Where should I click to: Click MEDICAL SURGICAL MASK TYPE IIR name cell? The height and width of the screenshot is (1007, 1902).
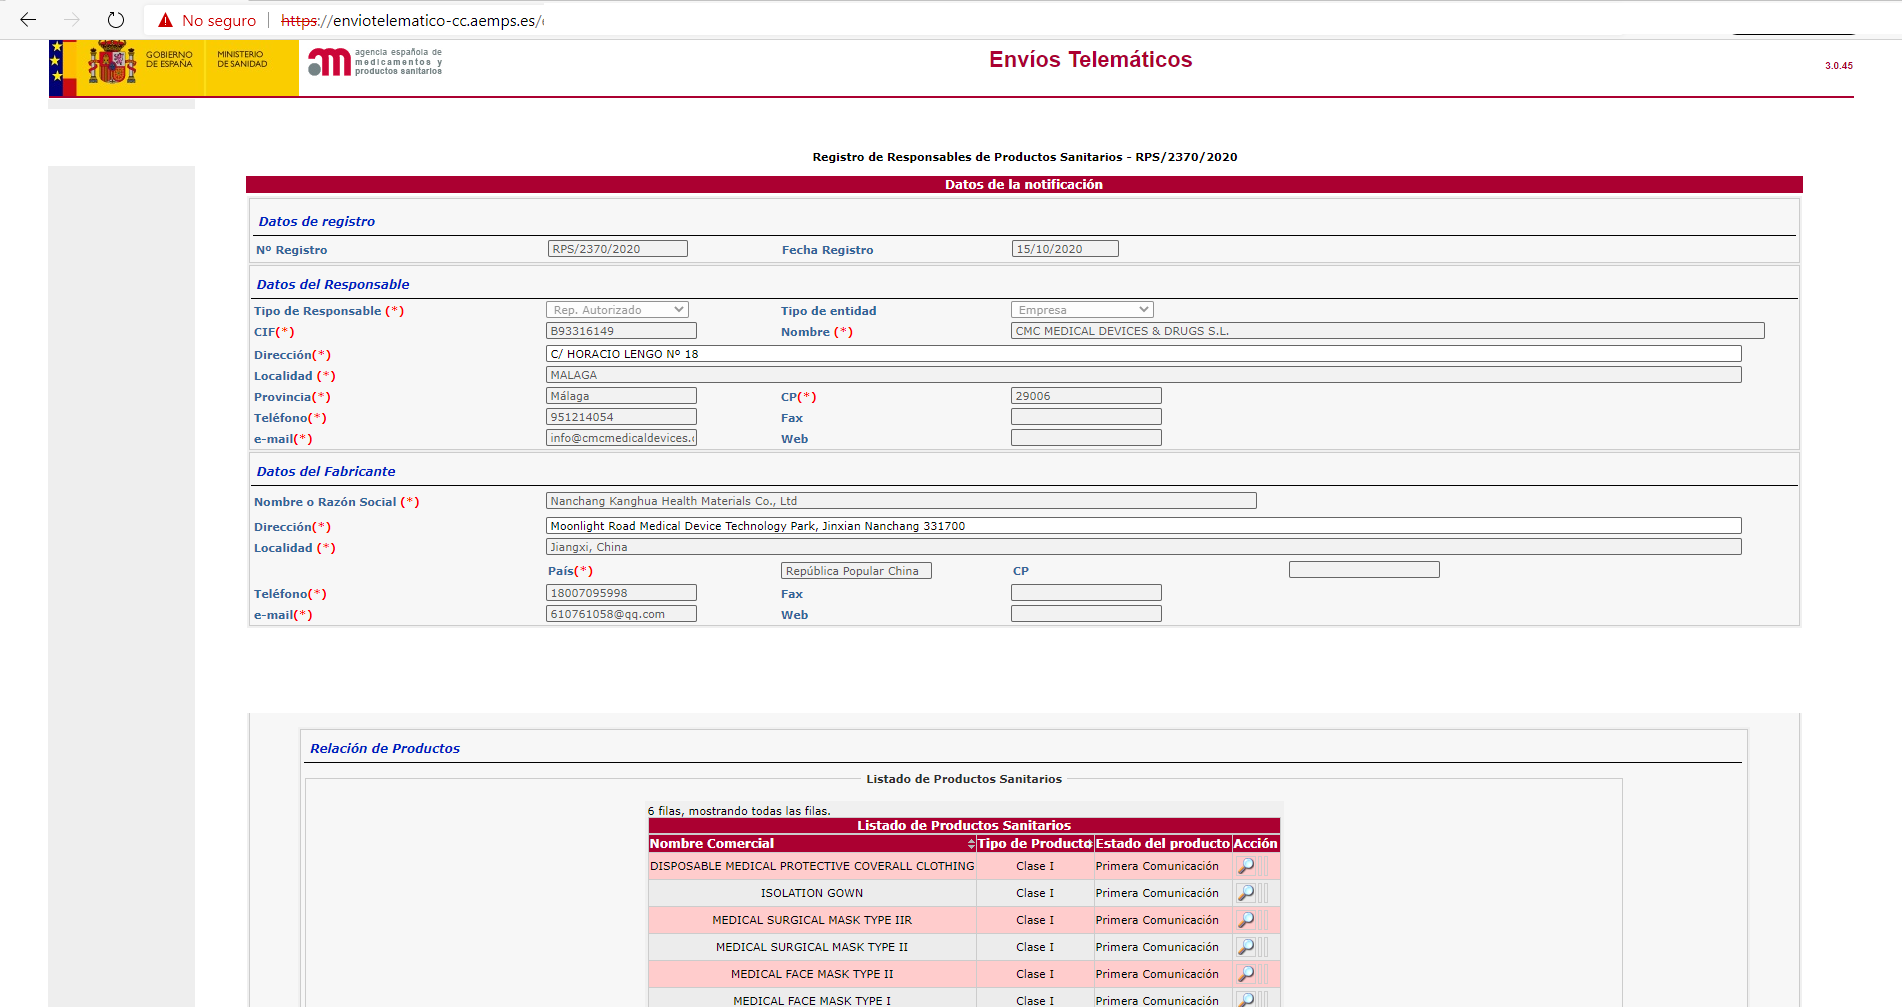812,920
